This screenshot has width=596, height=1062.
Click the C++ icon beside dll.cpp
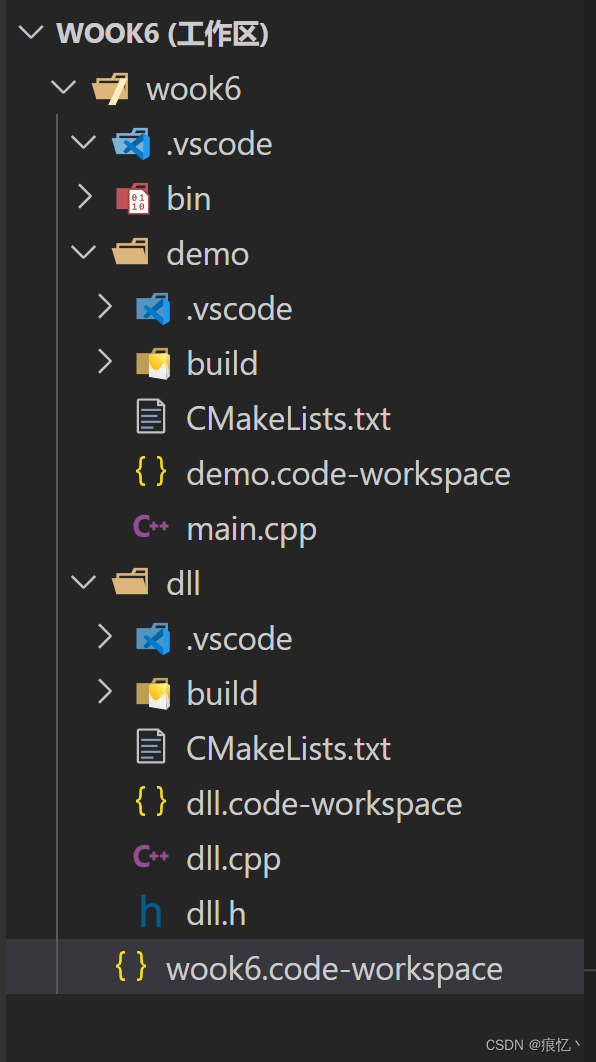click(150, 857)
